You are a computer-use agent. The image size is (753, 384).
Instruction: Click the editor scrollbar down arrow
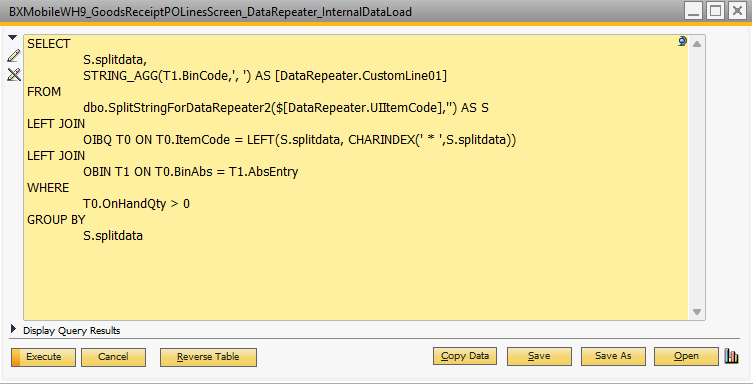pyautogui.click(x=697, y=312)
